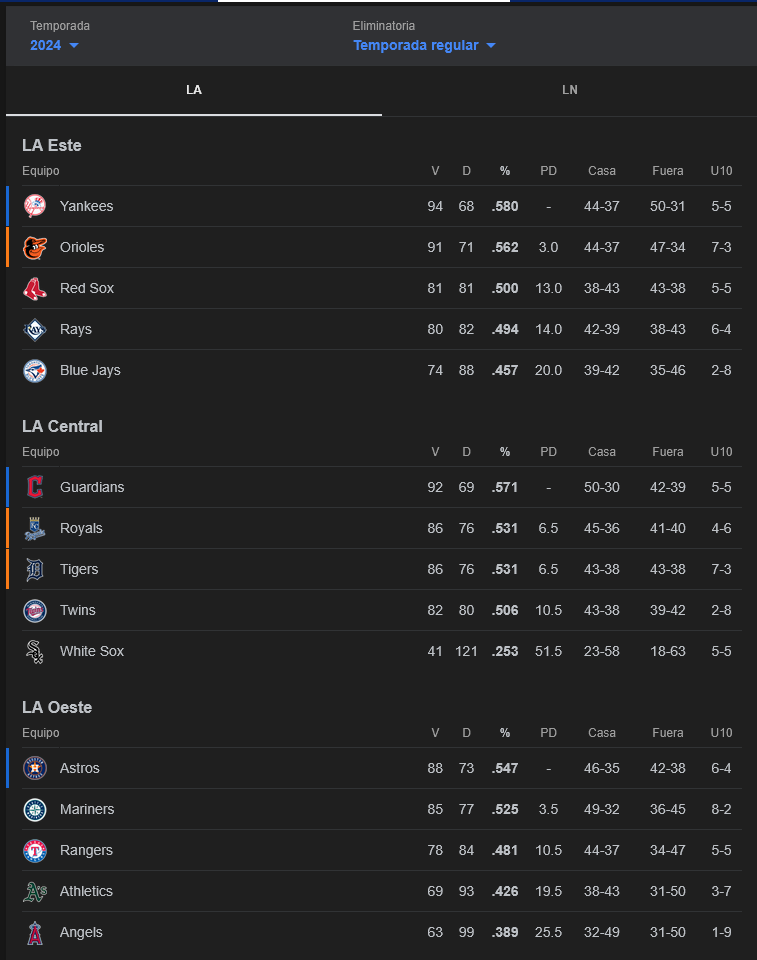Click the Orioles bird logo

click(x=35, y=247)
